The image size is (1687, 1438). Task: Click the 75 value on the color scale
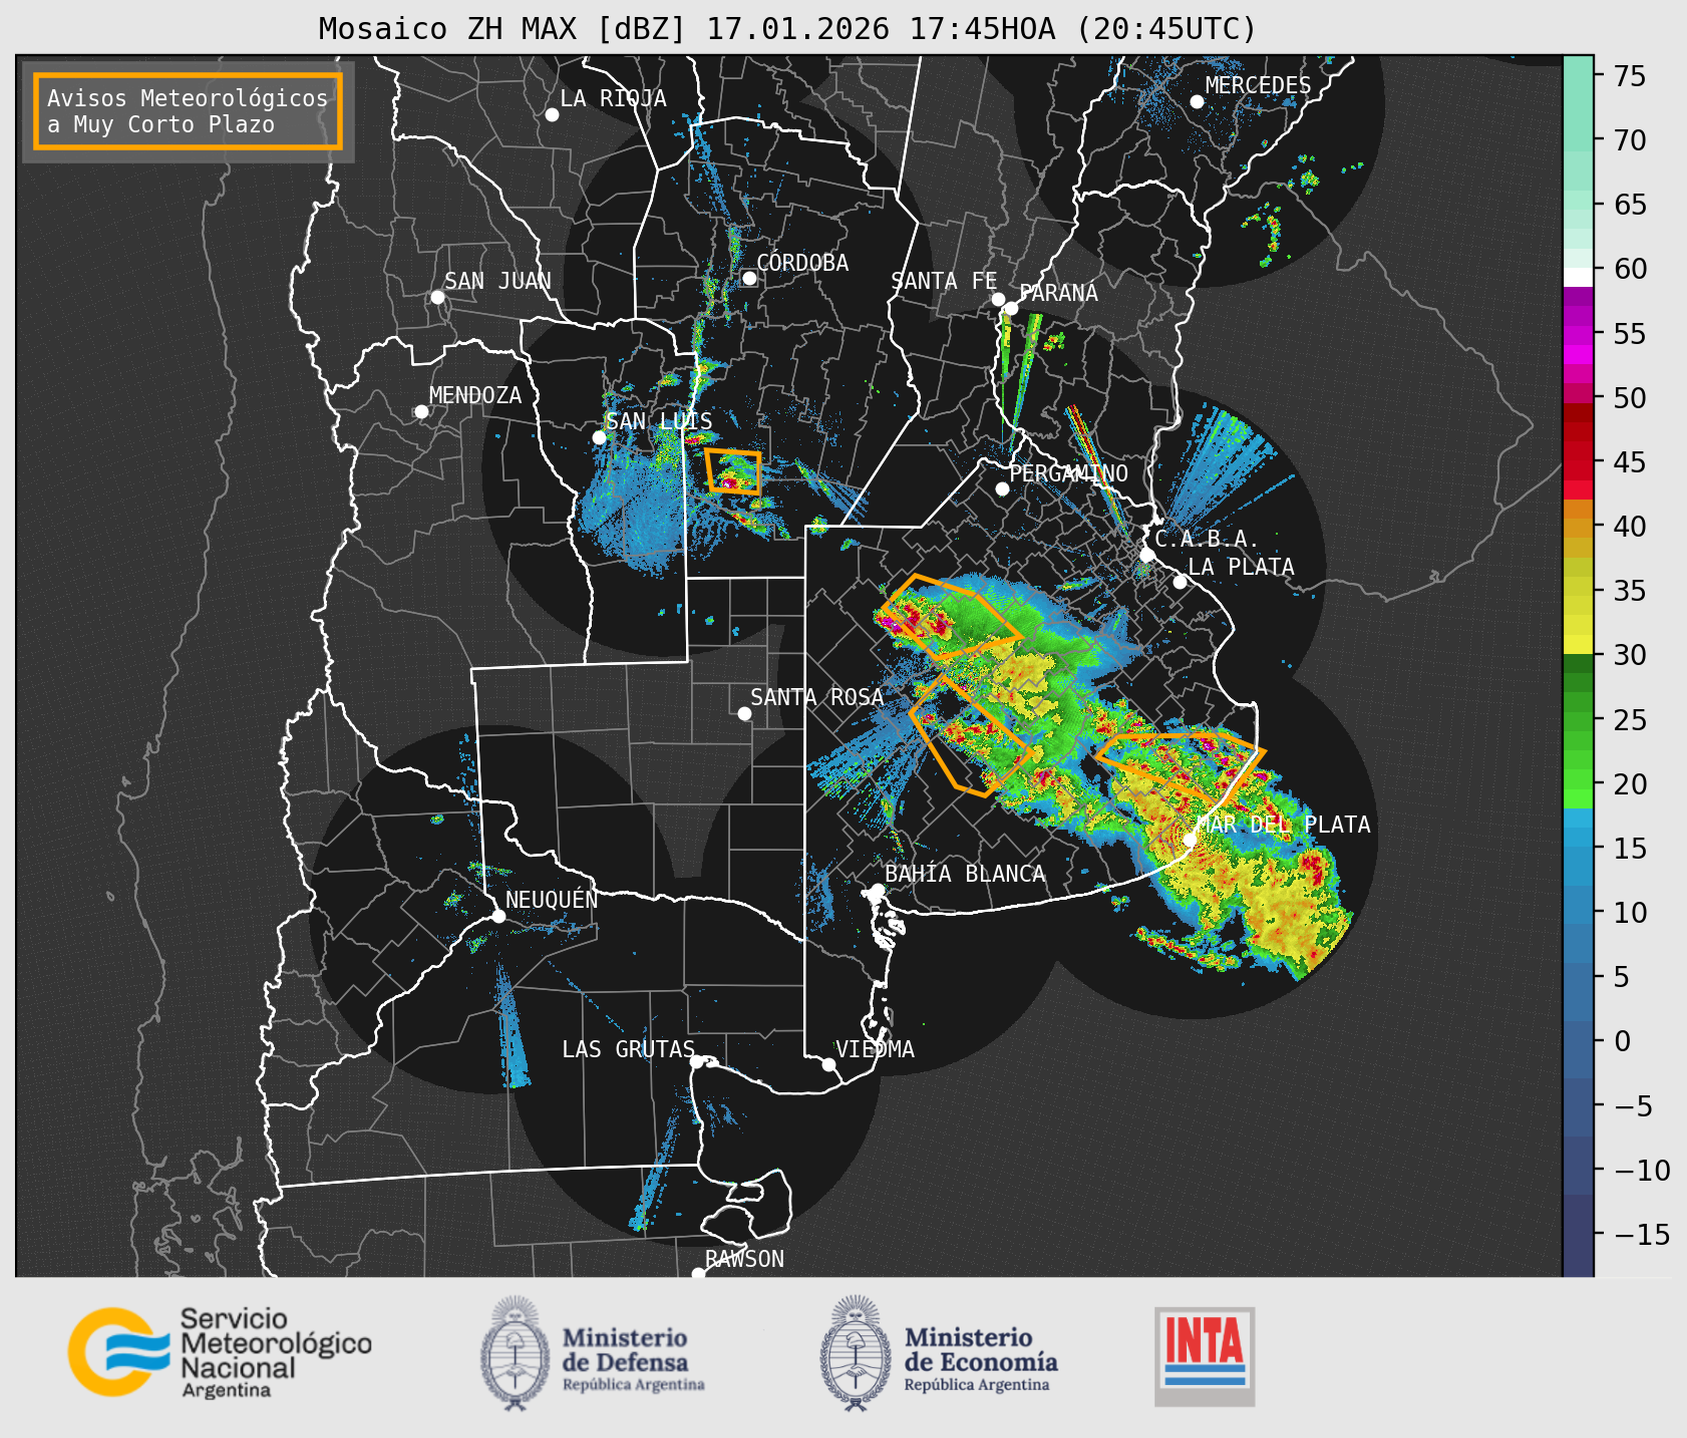(x=1630, y=77)
